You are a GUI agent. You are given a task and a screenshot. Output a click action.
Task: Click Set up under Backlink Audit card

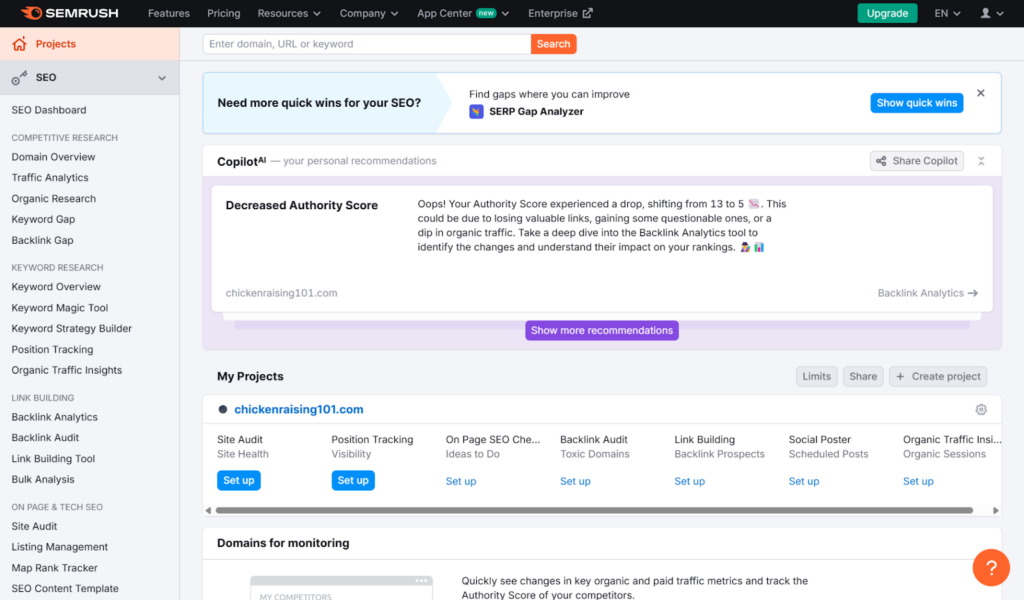tap(575, 481)
